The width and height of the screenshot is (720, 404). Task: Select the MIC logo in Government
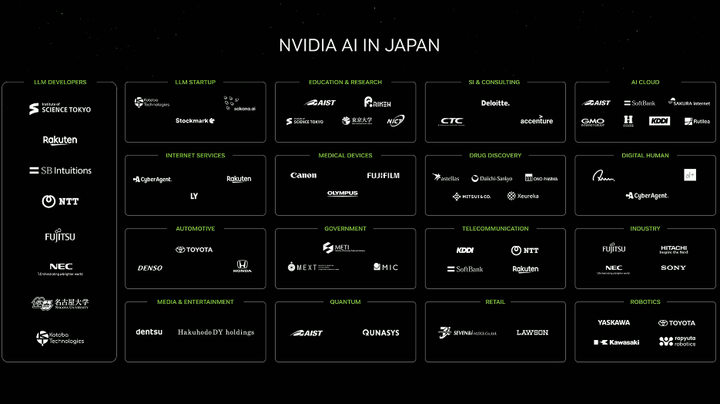coord(386,267)
